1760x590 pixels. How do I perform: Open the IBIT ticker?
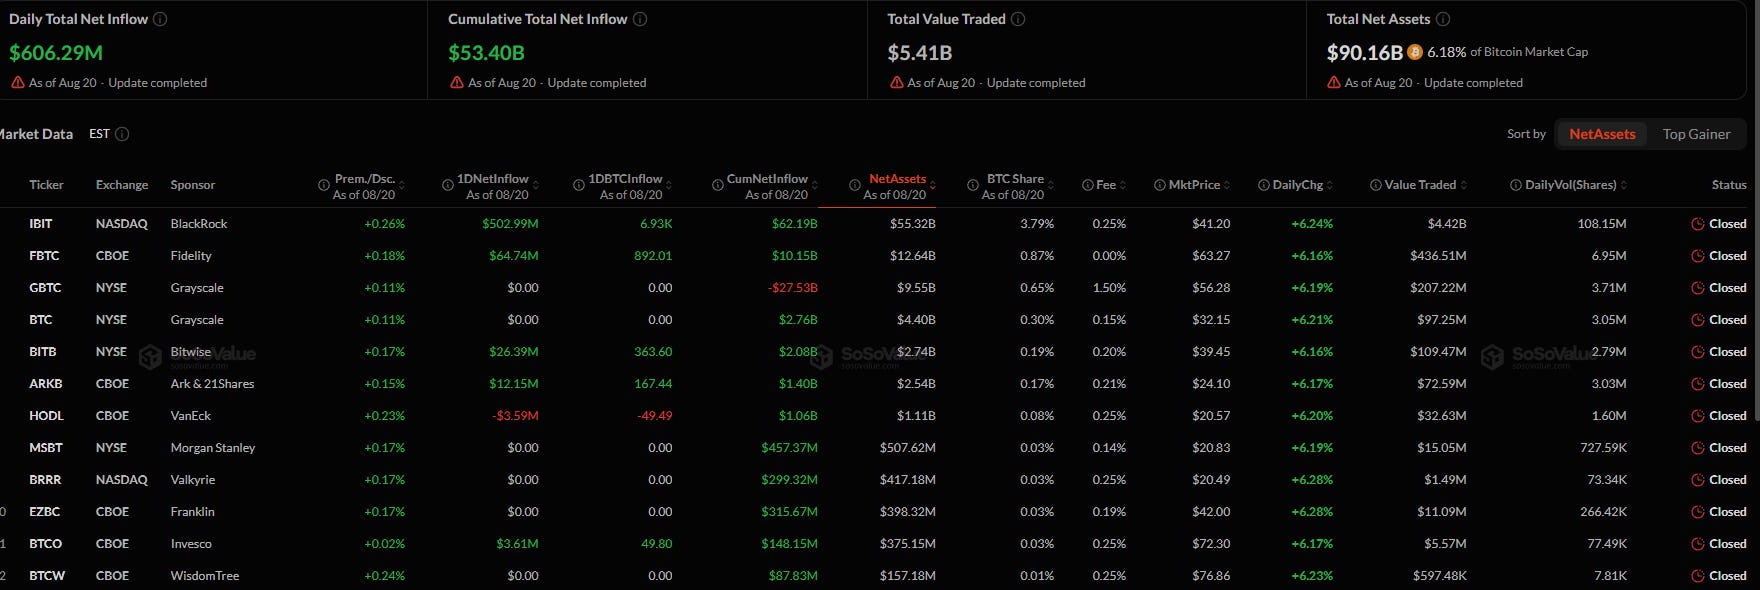point(41,224)
